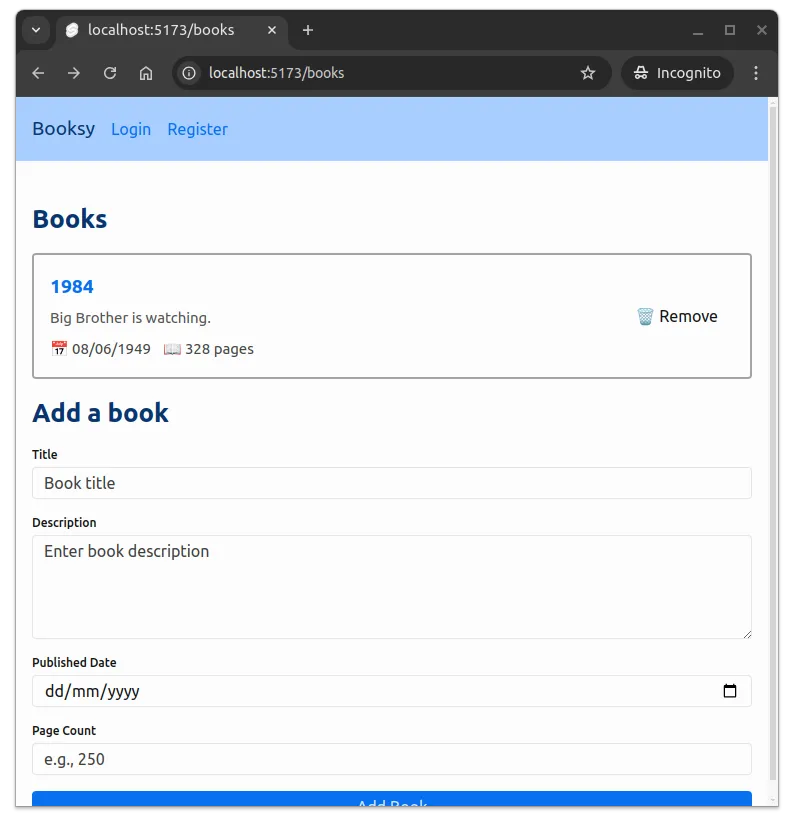
Task: Select the localhost:5173/books tab
Action: pos(160,30)
